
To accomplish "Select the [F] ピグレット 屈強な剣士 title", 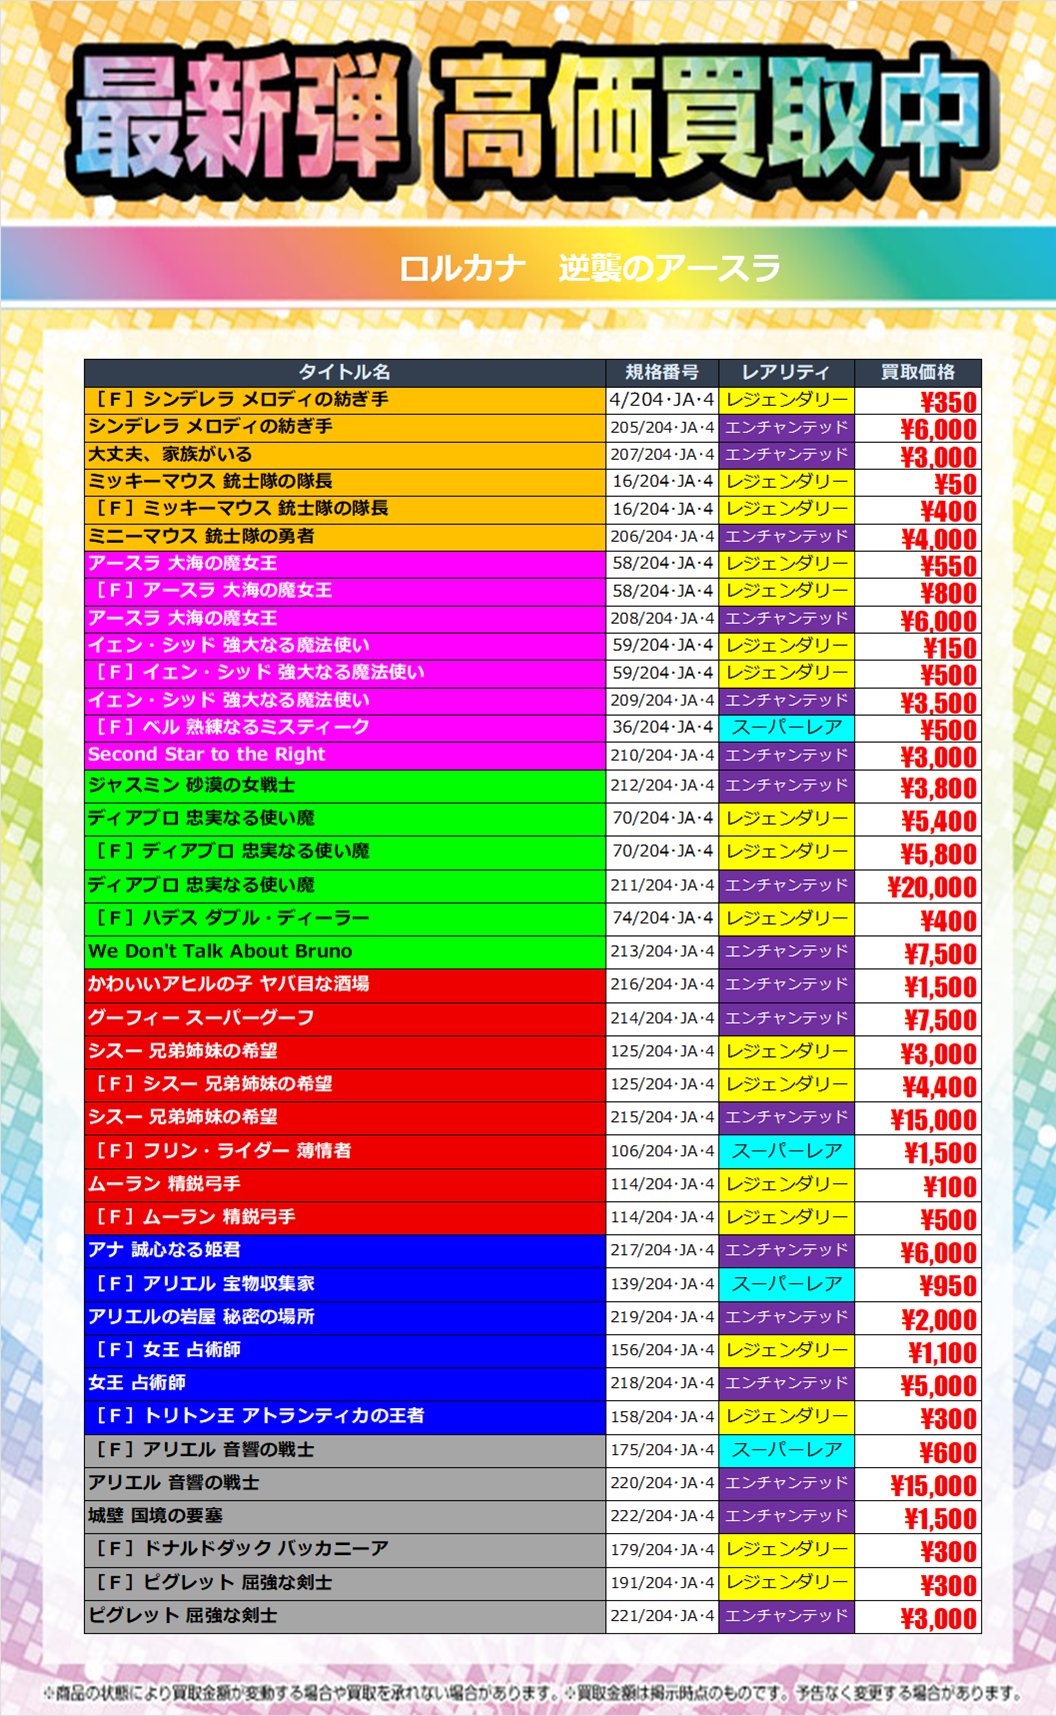I will pos(214,1583).
